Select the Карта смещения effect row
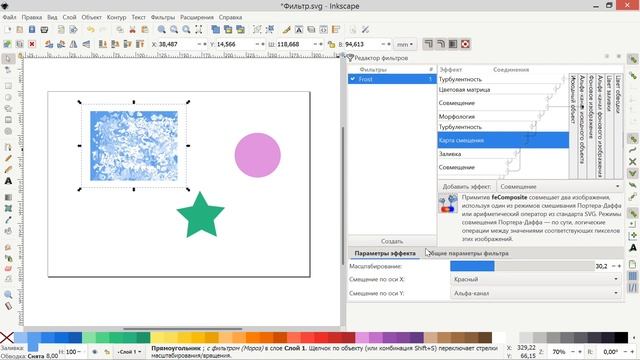Screen dimensions: 640x360 [503, 140]
